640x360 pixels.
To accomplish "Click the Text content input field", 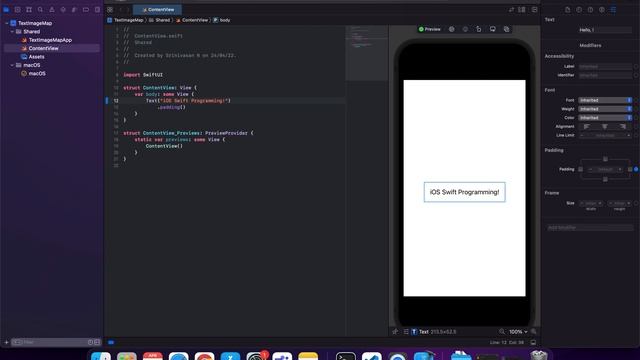I will pos(605,30).
